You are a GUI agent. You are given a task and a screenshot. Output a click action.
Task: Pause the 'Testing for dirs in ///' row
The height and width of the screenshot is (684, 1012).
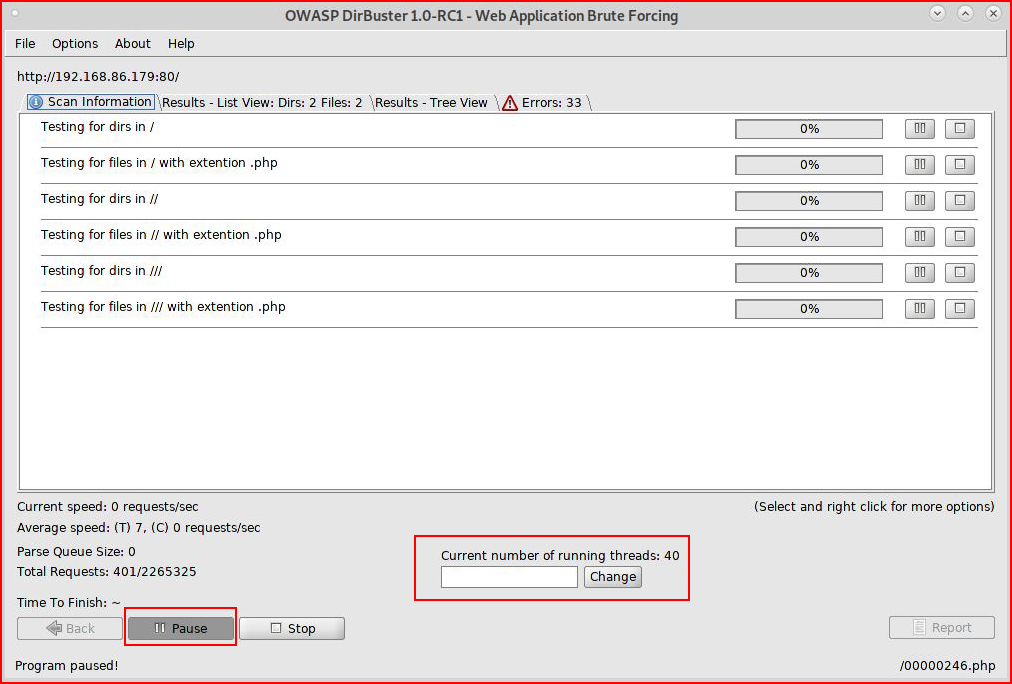[x=920, y=273]
